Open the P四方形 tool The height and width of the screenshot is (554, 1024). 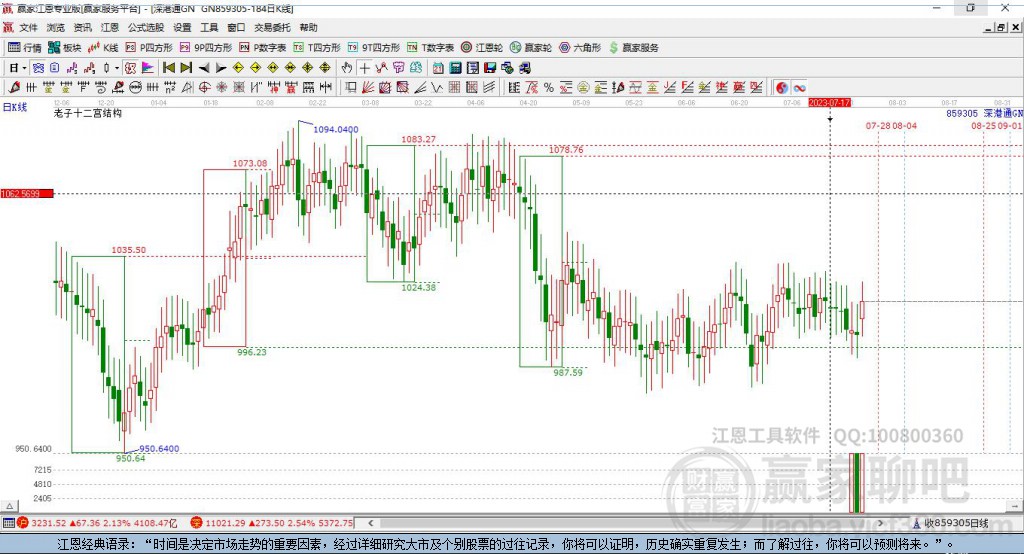pyautogui.click(x=149, y=48)
